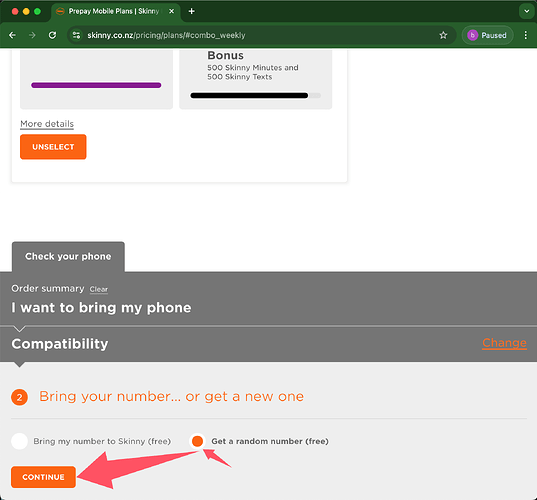Open Chrome three-dot menu
This screenshot has height=500, width=537.
526,35
